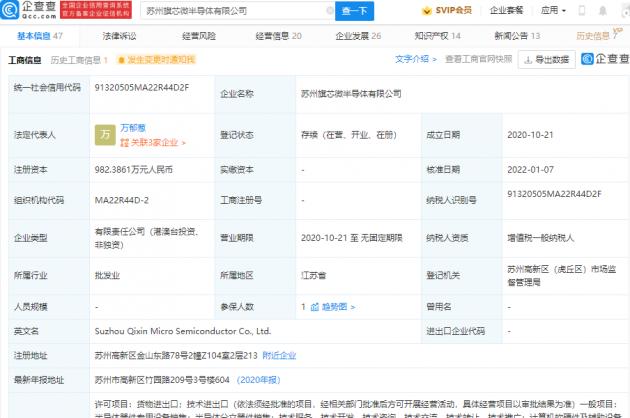Select latest annual report address 竹园路209号

pos(162,380)
